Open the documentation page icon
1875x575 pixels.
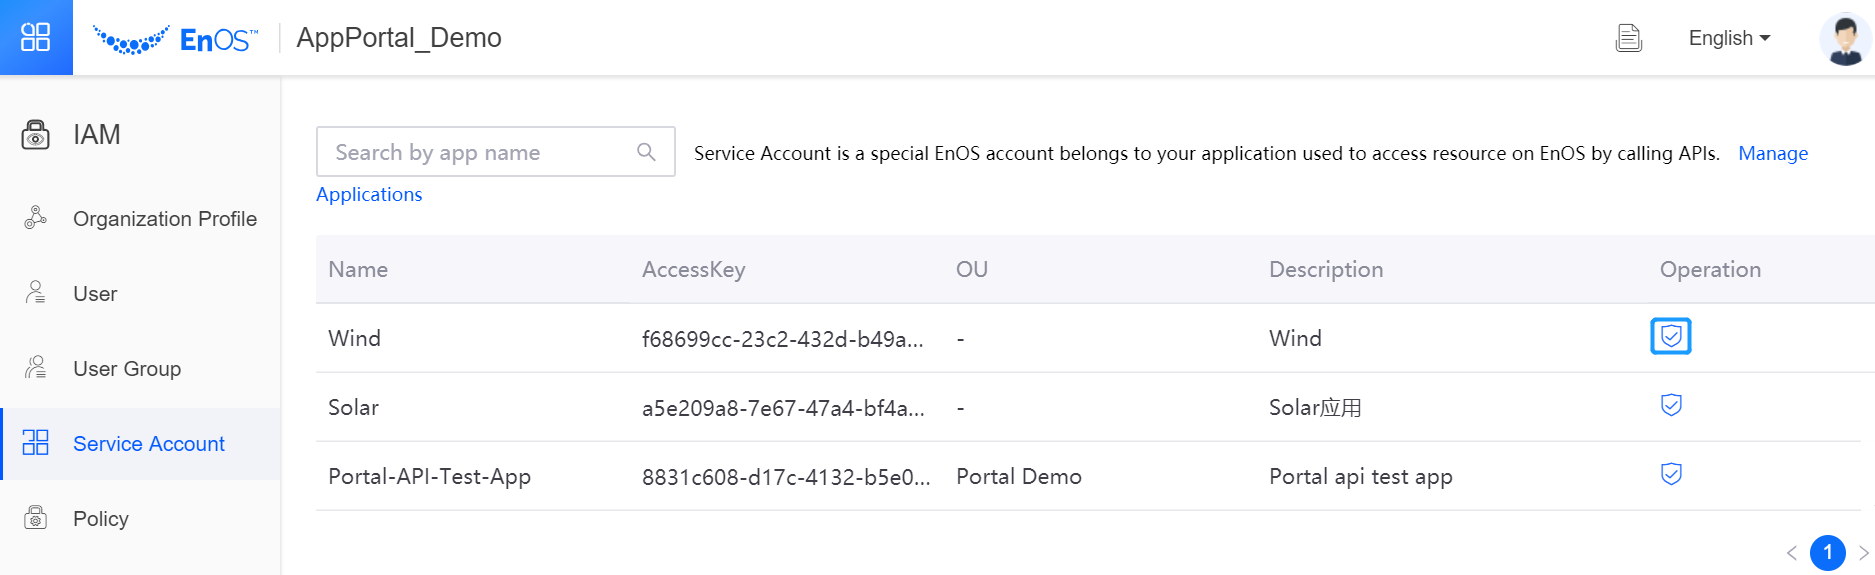1629,38
